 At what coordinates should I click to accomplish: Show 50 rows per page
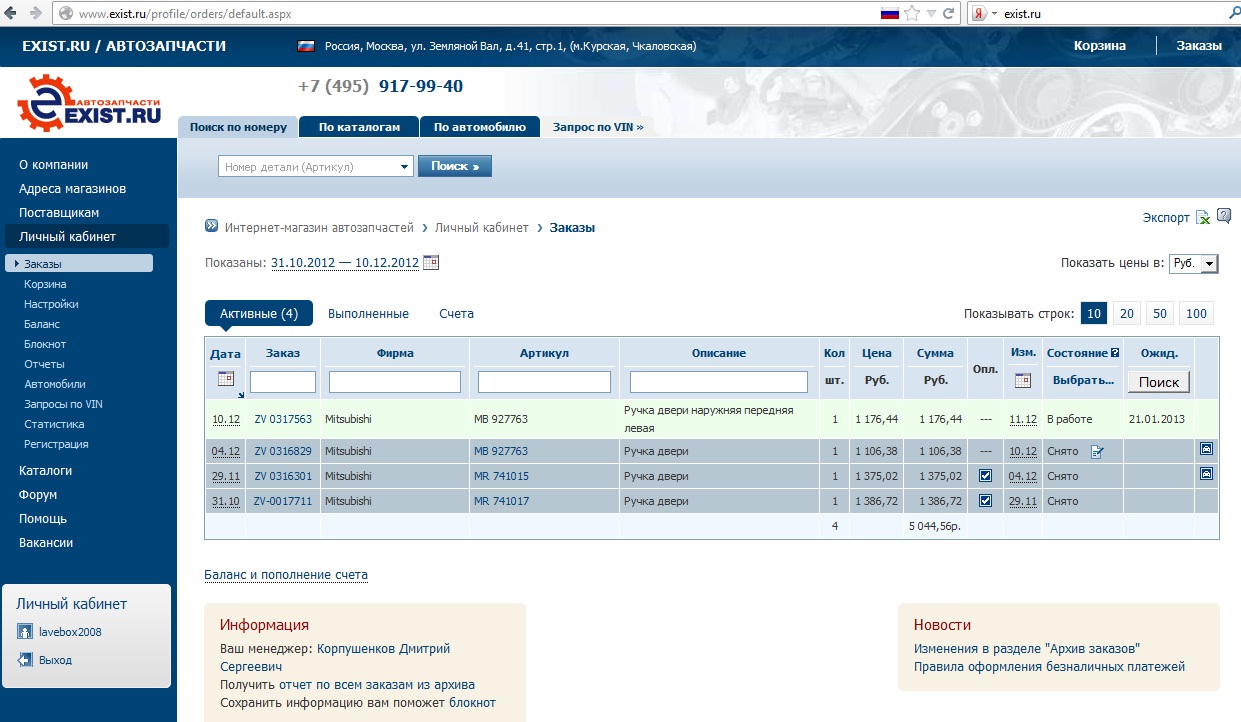pos(1160,313)
